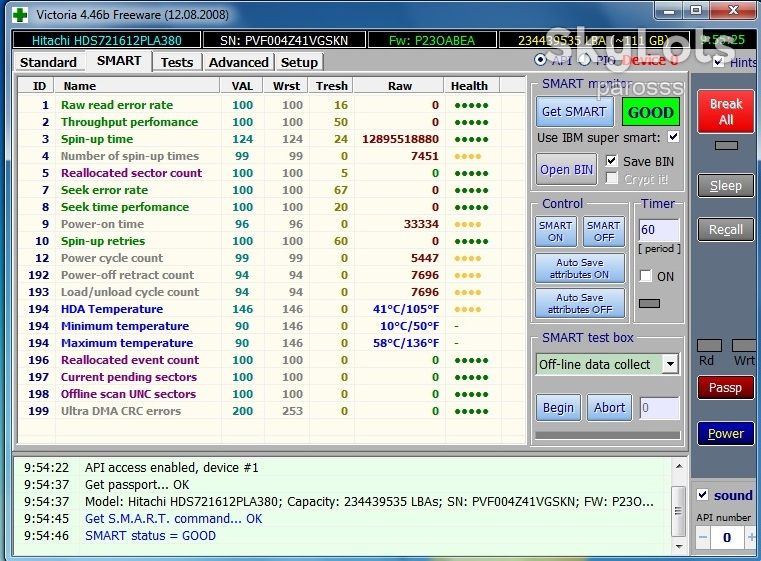Enable the Timer ON checkbox
Image resolution: width=761 pixels, height=561 pixels.
645,276
